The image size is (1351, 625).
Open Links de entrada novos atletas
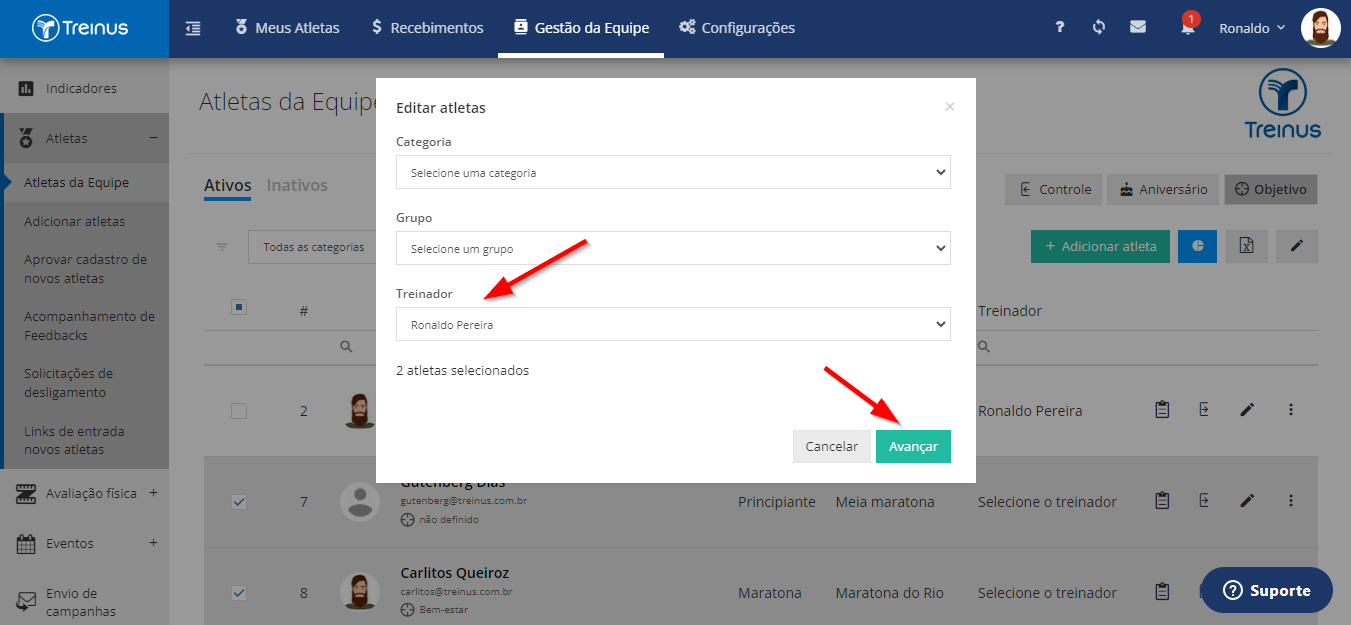[74, 440]
